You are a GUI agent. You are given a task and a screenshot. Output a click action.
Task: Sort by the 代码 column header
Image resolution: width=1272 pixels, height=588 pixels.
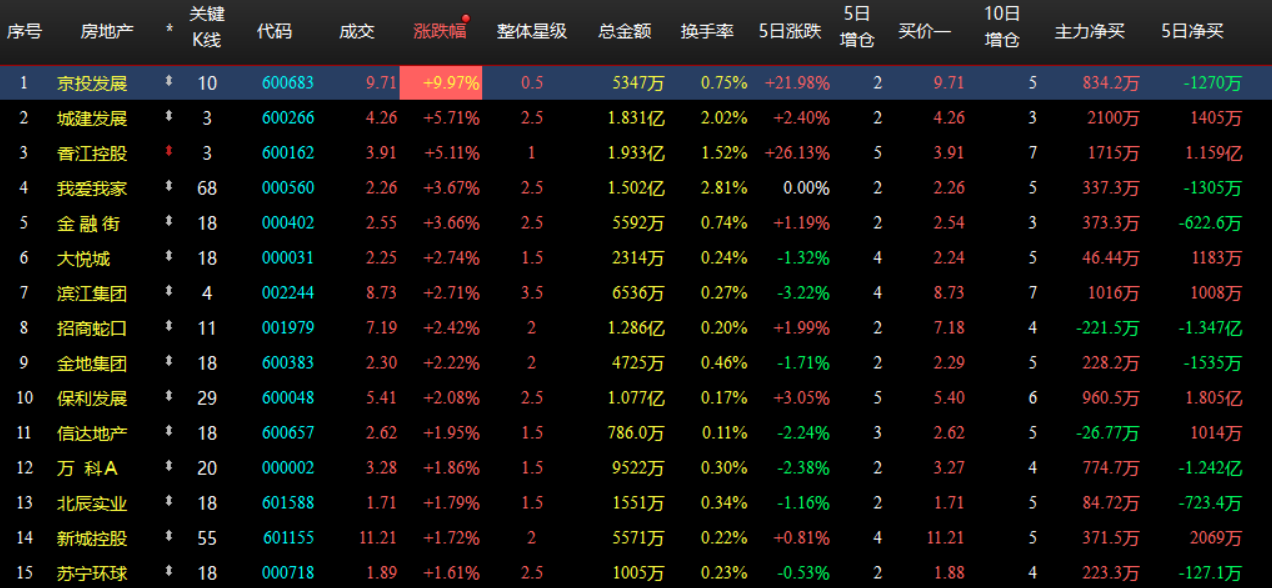(x=275, y=31)
